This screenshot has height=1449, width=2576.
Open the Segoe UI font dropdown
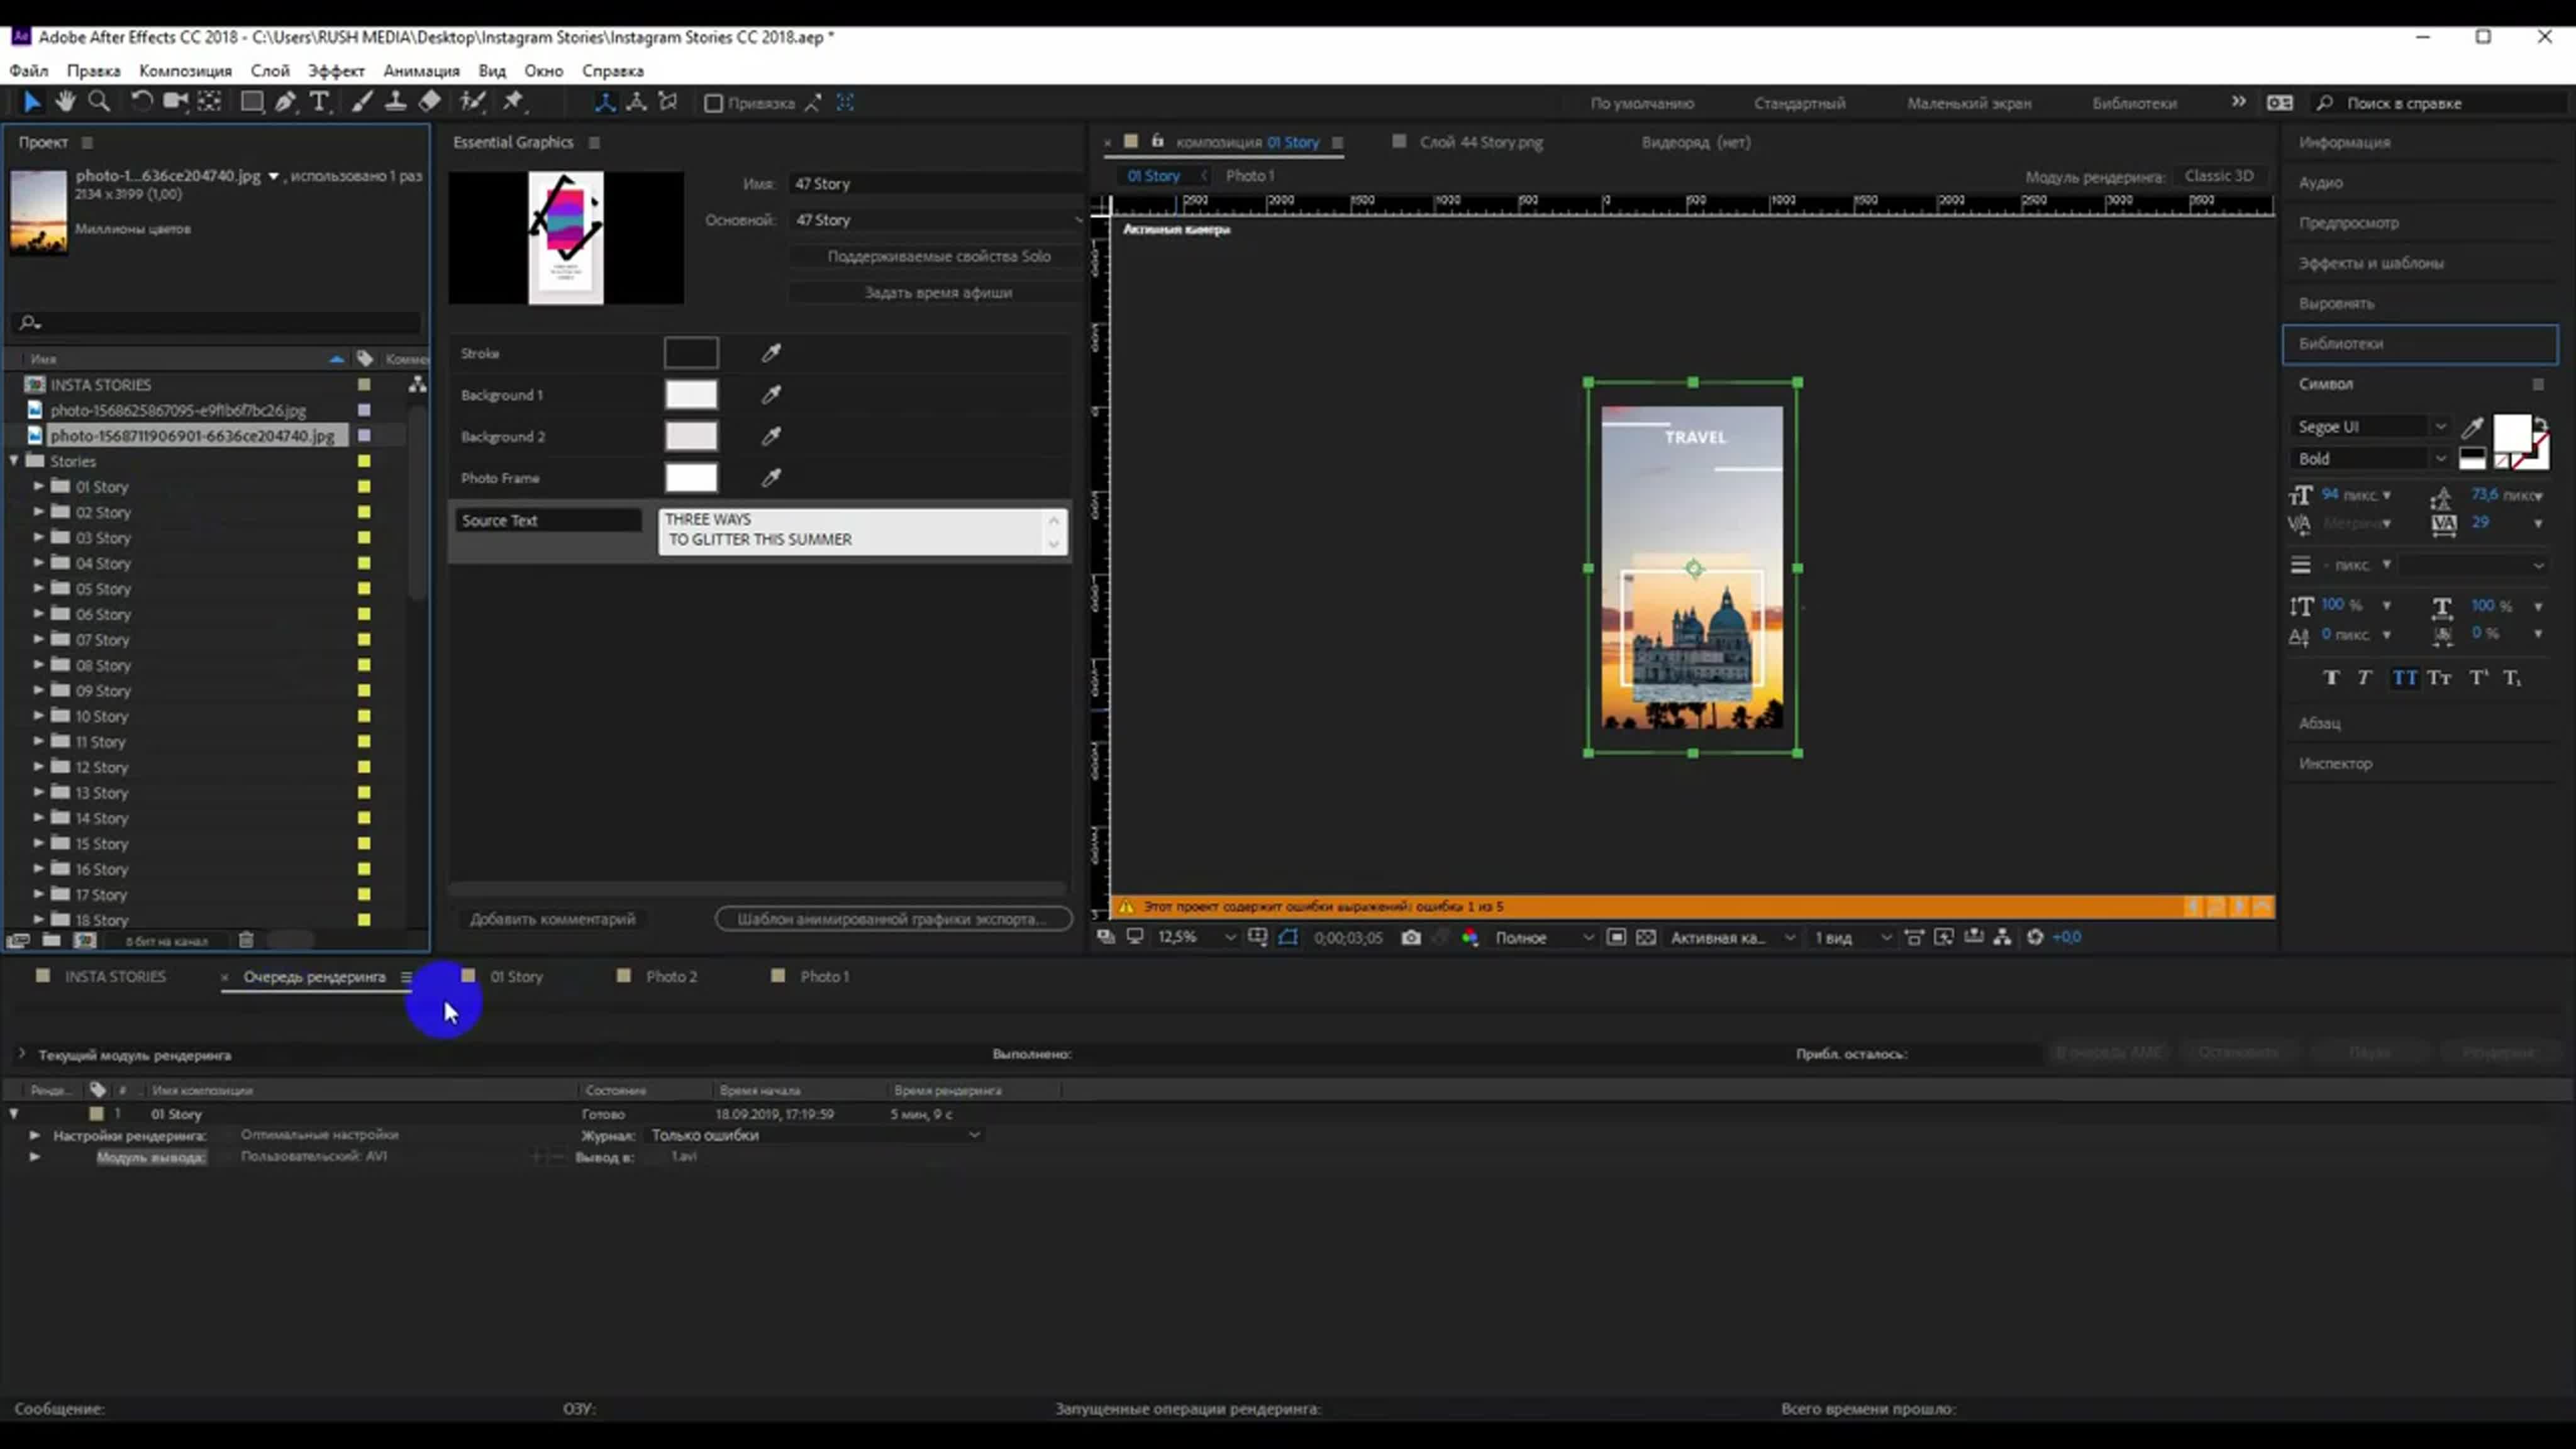pos(2440,427)
